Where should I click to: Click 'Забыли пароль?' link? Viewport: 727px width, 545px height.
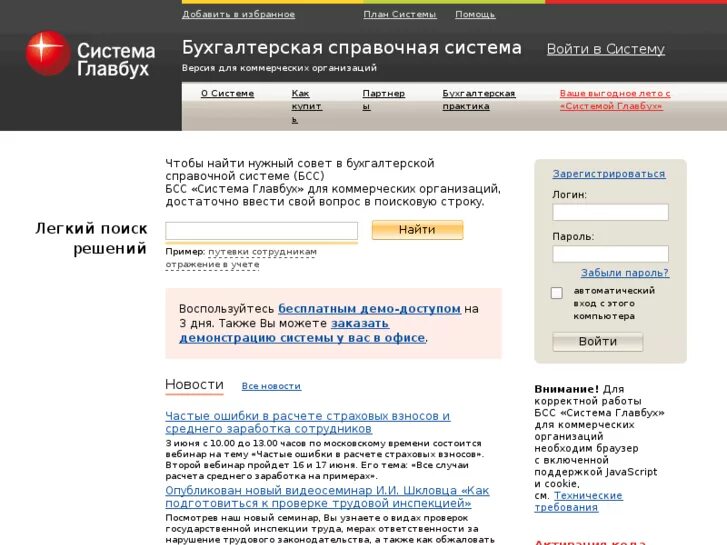coord(625,273)
